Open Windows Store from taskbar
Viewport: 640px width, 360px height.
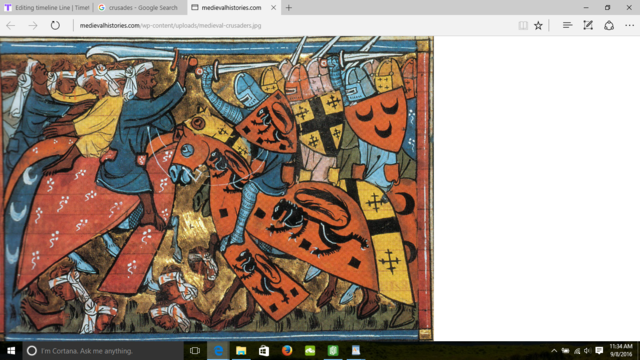[264, 351]
